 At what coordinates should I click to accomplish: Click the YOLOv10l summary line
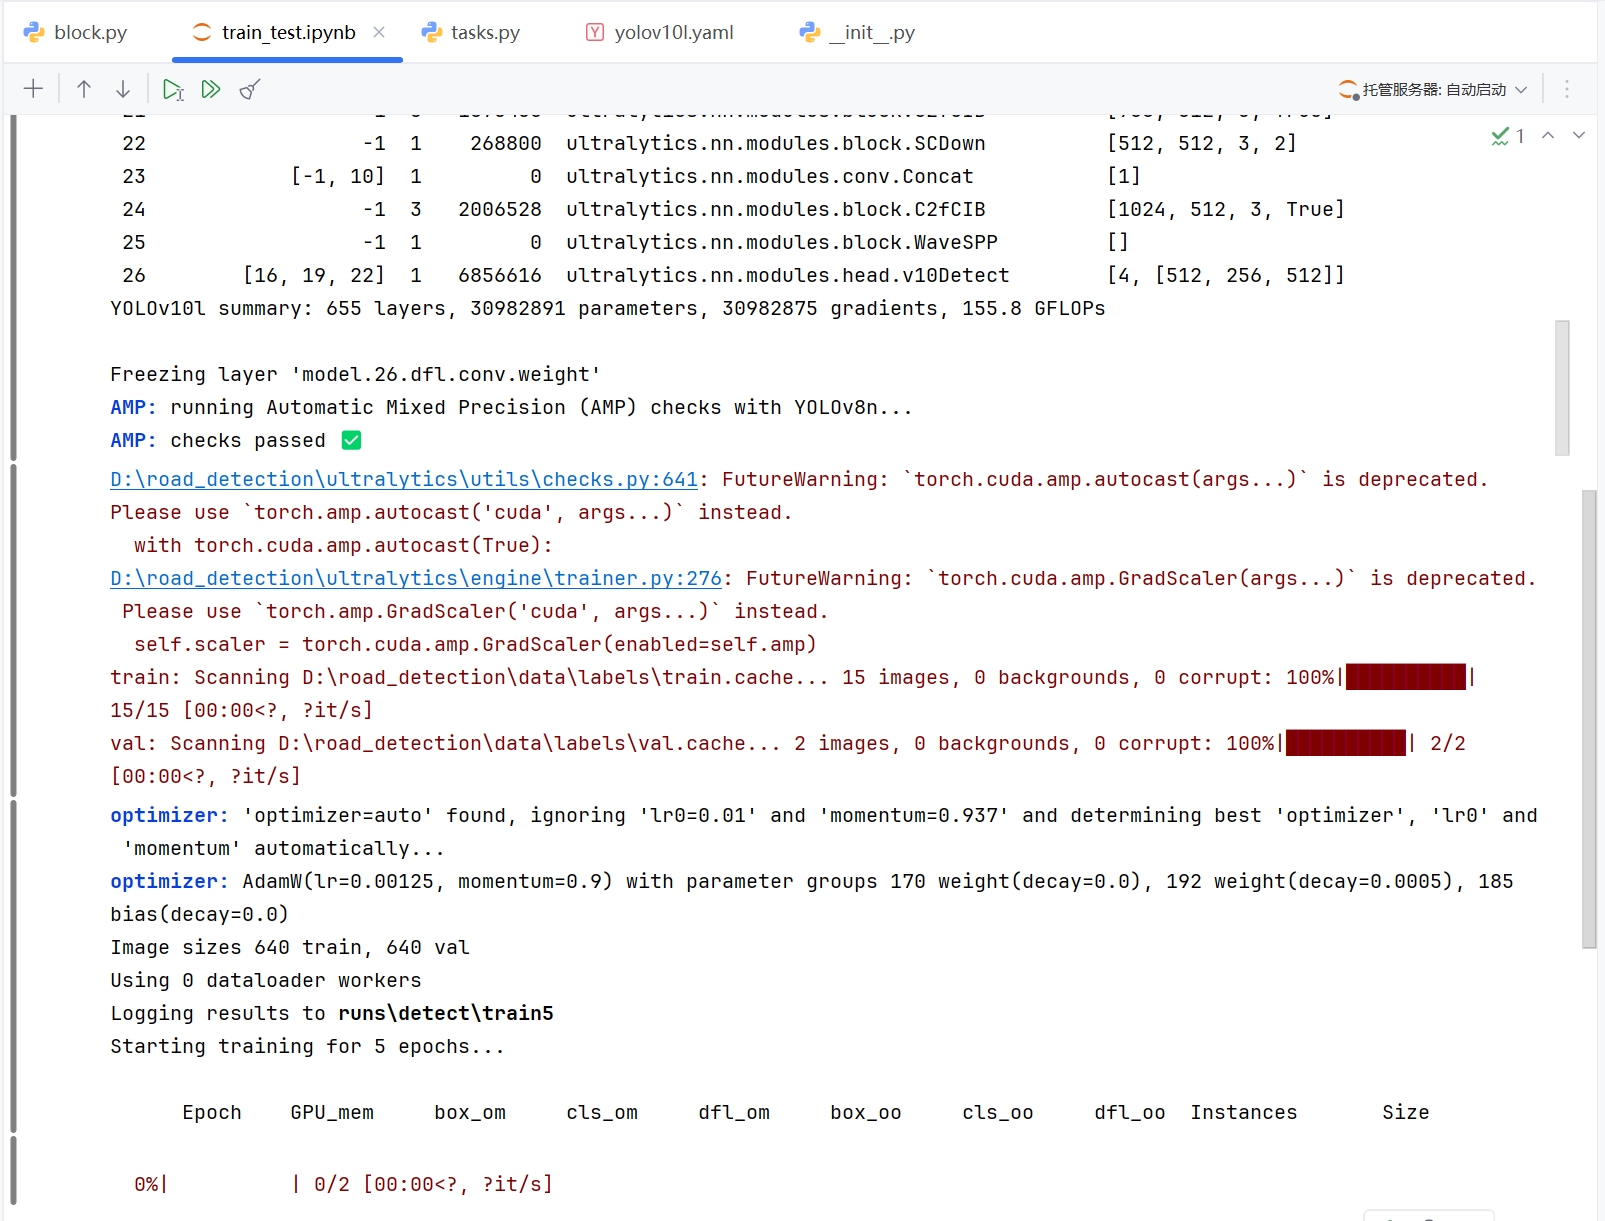[x=608, y=308]
